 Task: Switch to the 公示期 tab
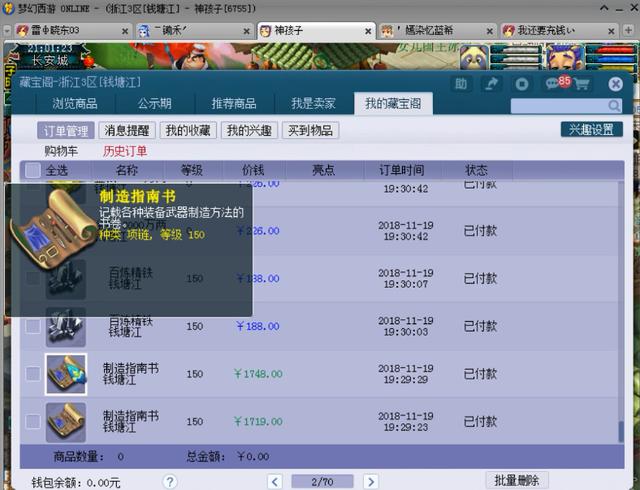155,103
